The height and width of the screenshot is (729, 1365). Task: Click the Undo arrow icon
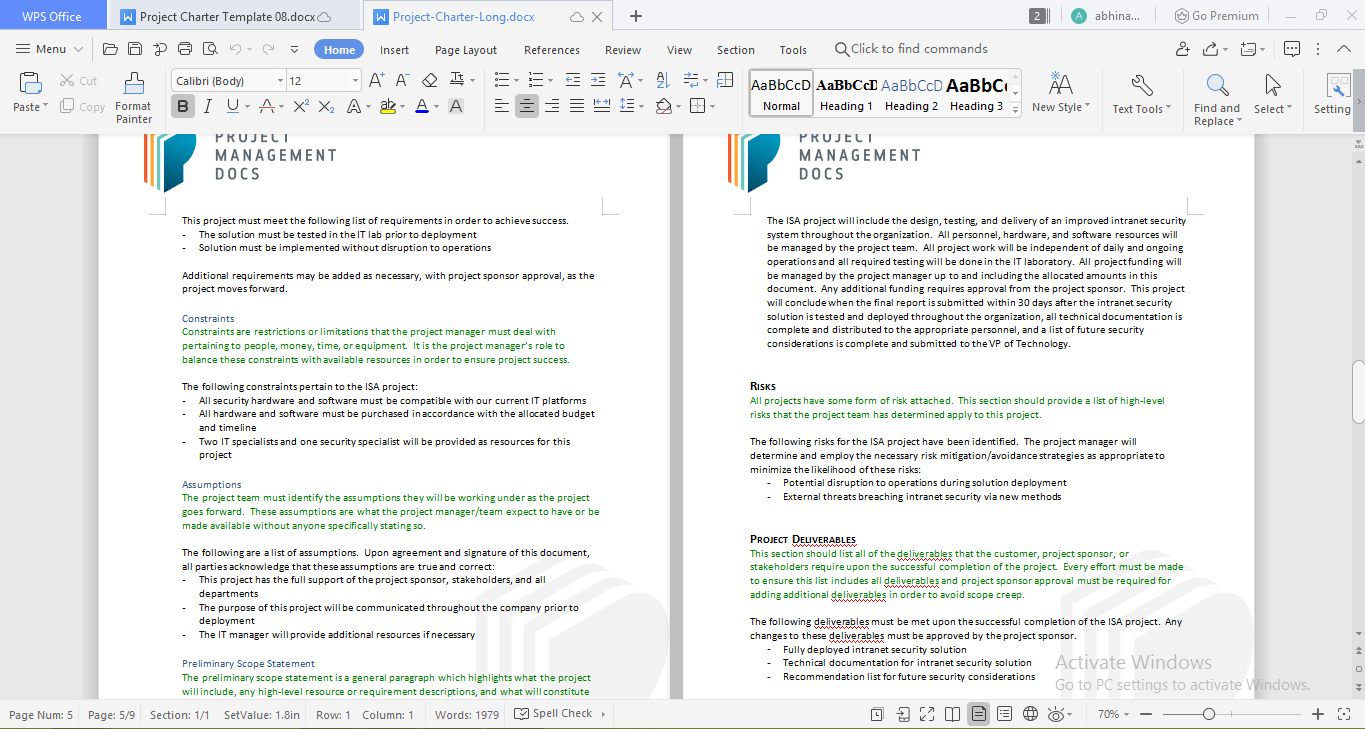235,49
